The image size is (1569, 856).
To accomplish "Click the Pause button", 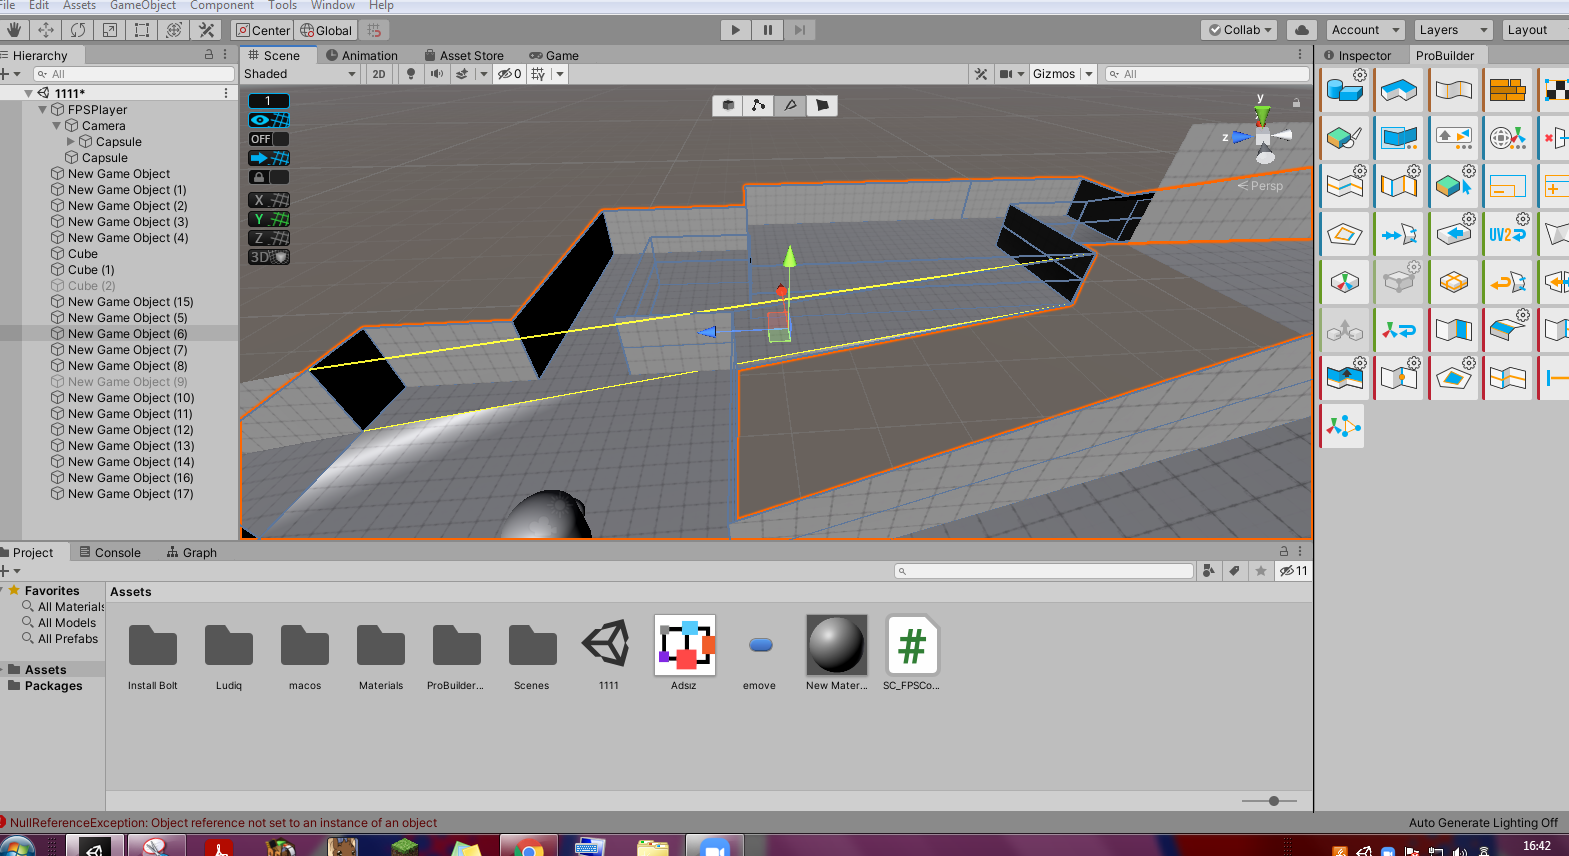I will coord(767,30).
